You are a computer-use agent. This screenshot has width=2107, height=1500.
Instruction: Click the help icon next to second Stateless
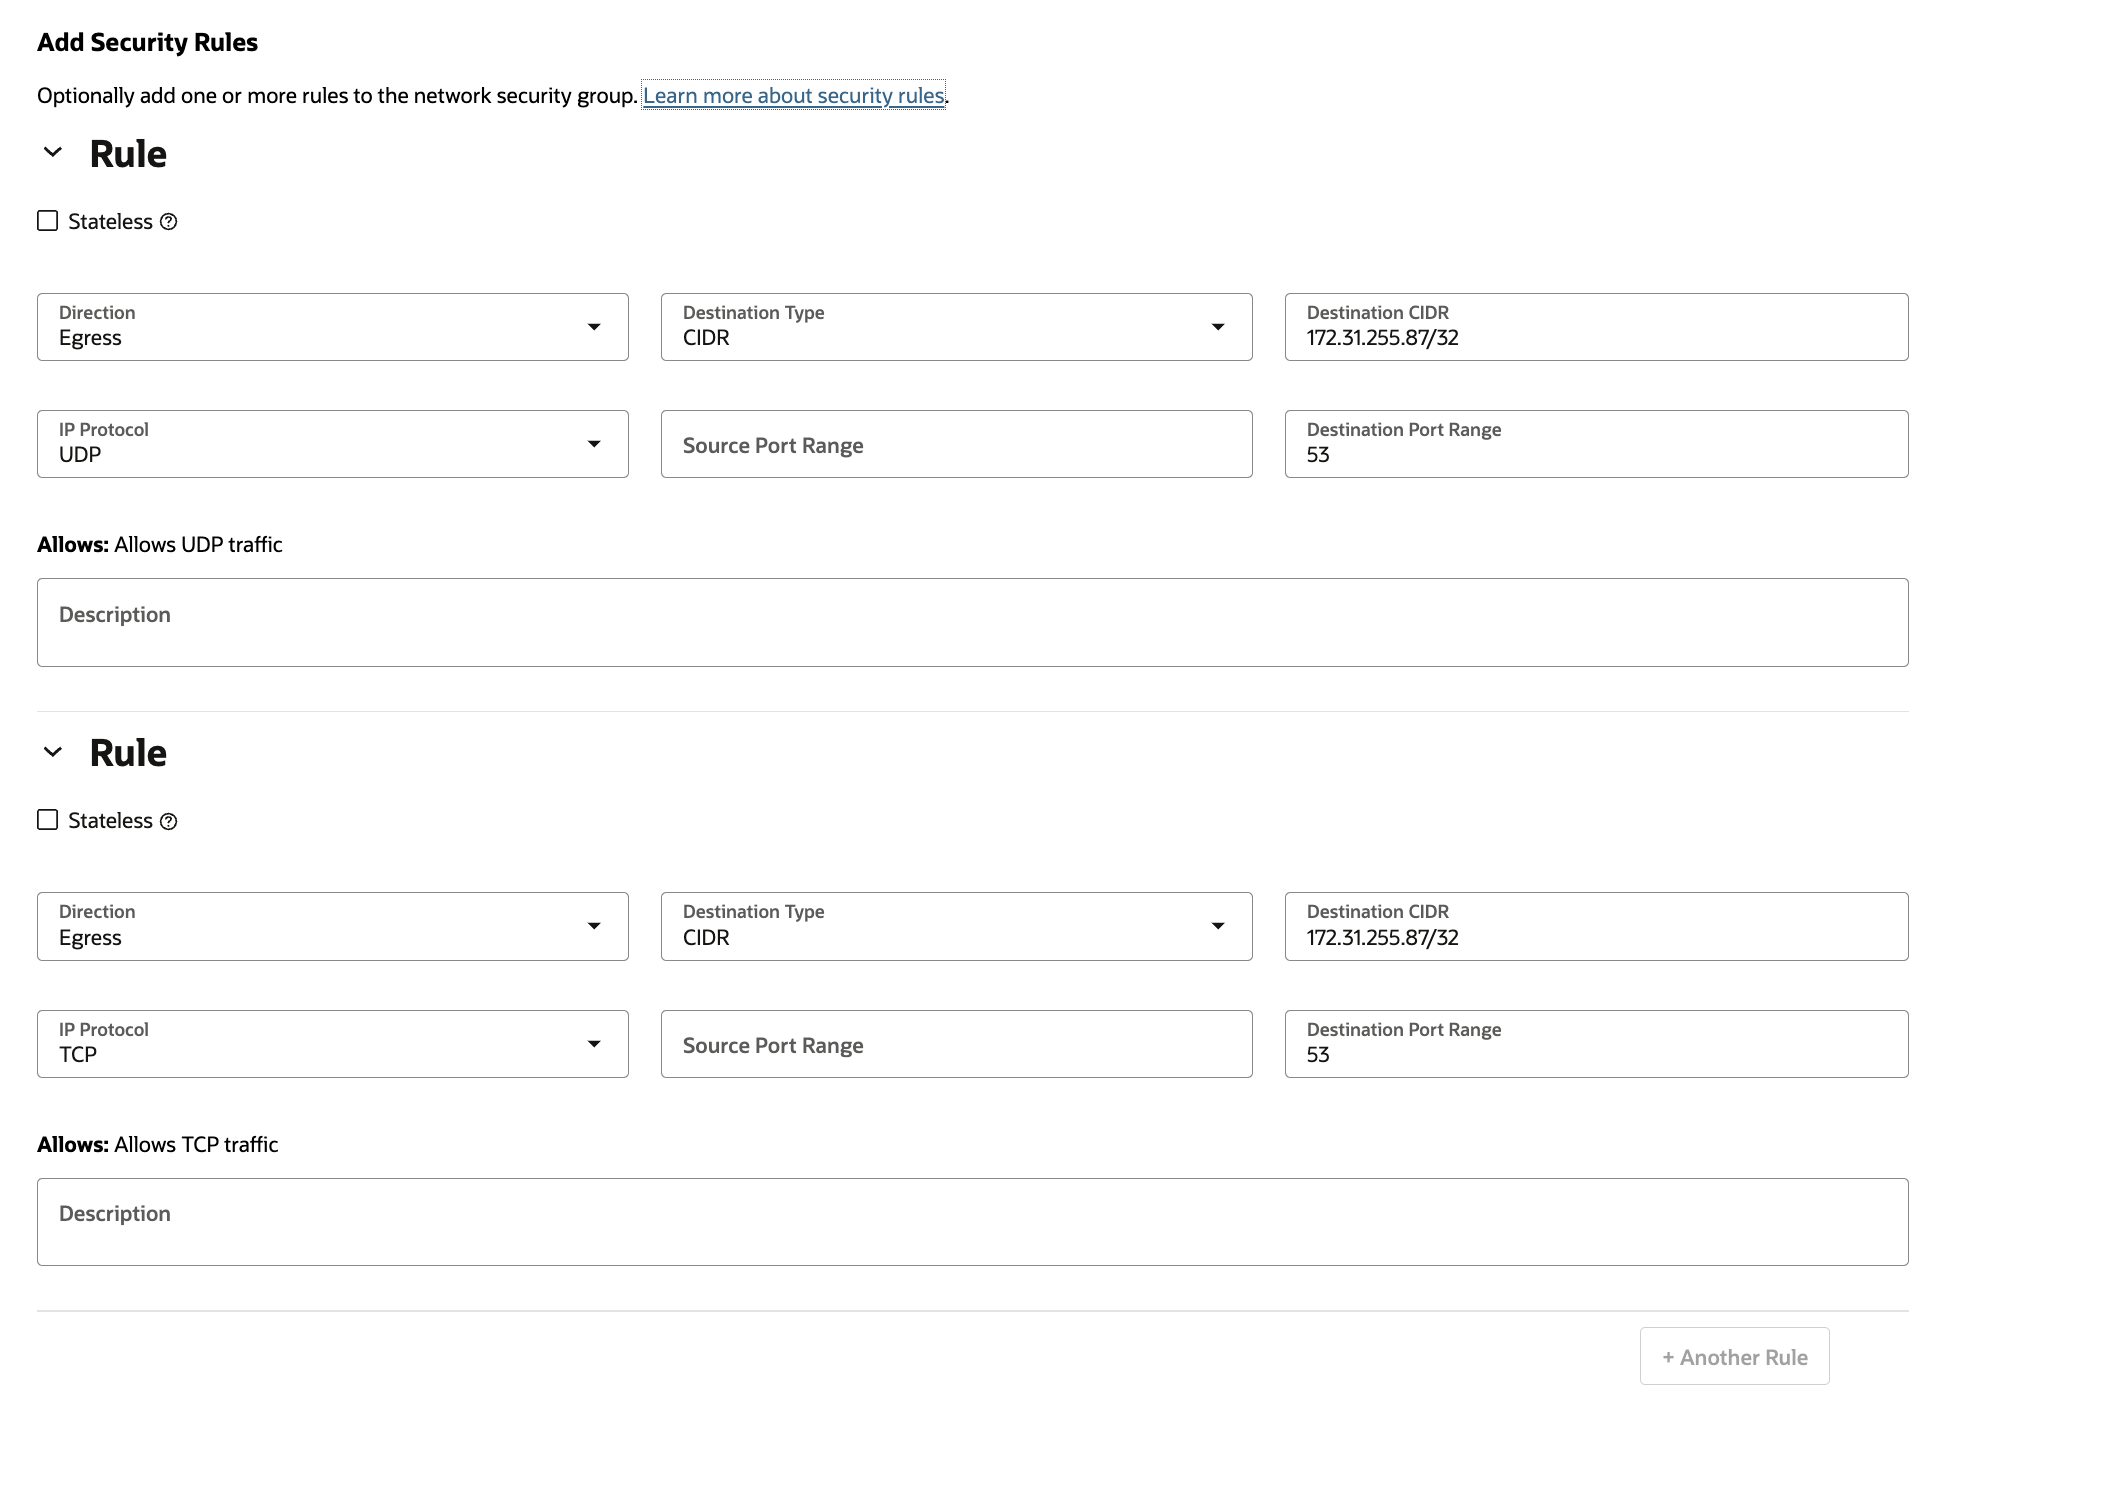pos(169,821)
